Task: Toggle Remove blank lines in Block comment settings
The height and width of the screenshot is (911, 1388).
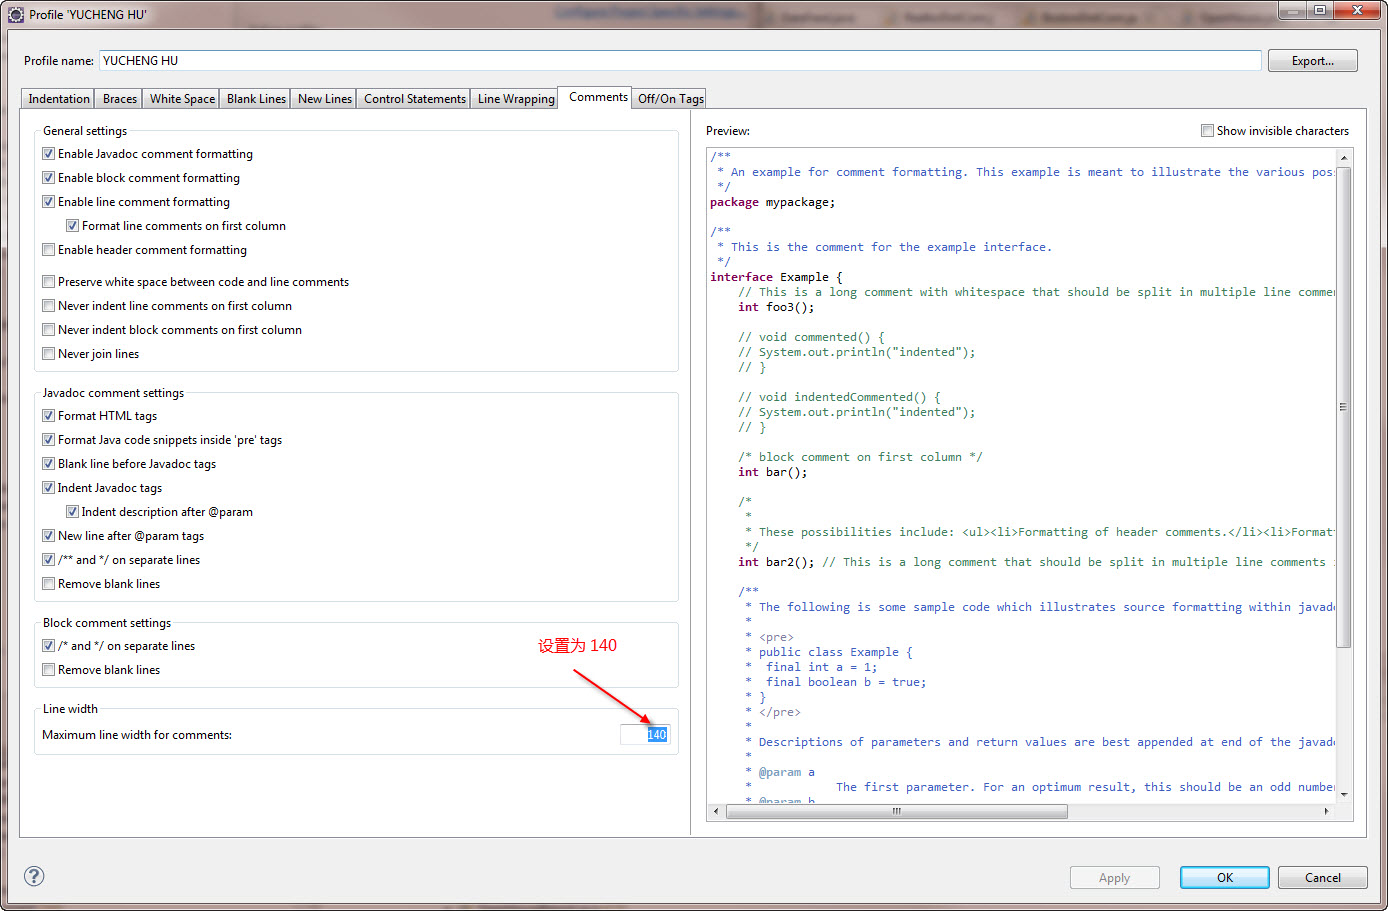Action: coord(49,670)
